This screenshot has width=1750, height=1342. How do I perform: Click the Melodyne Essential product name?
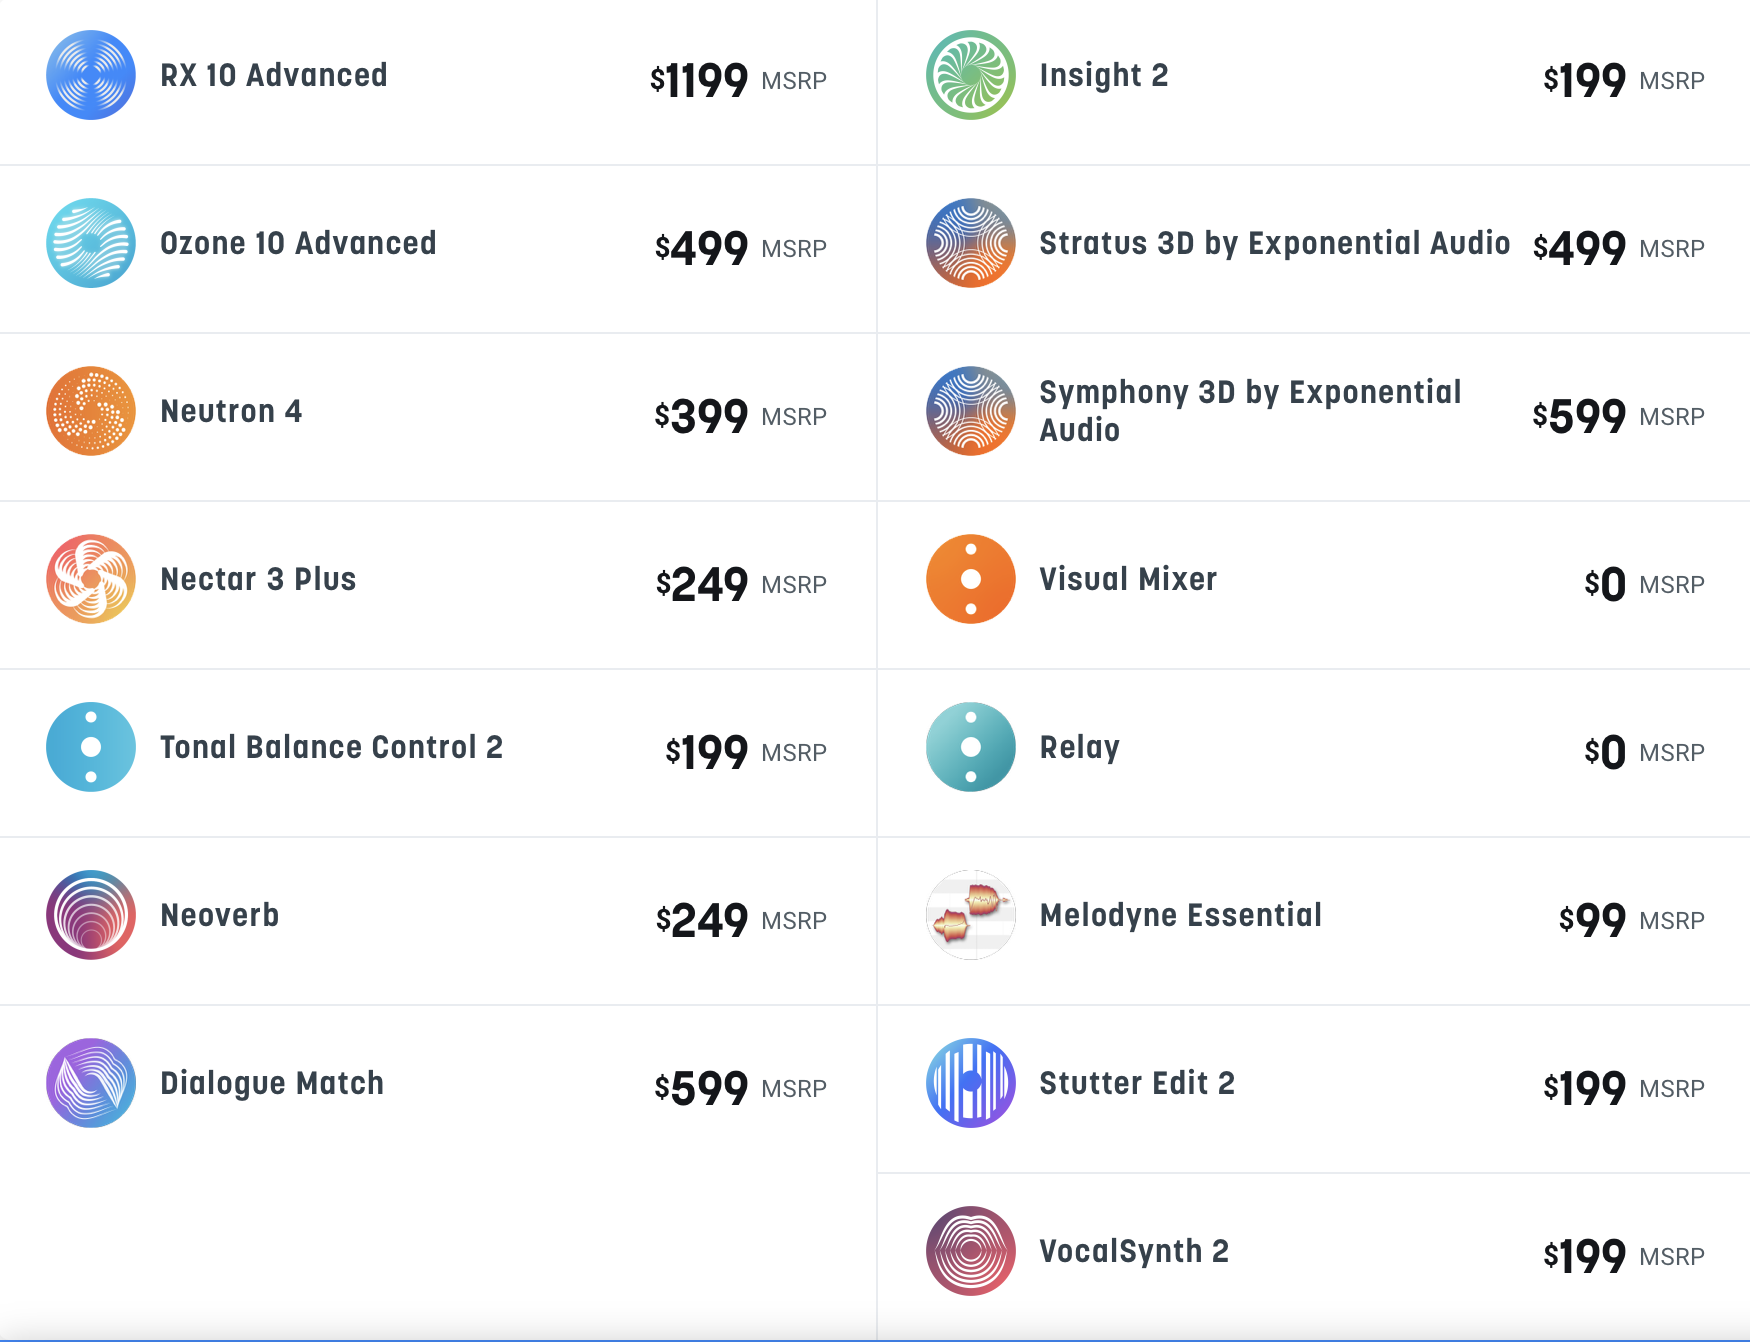click(x=1181, y=916)
